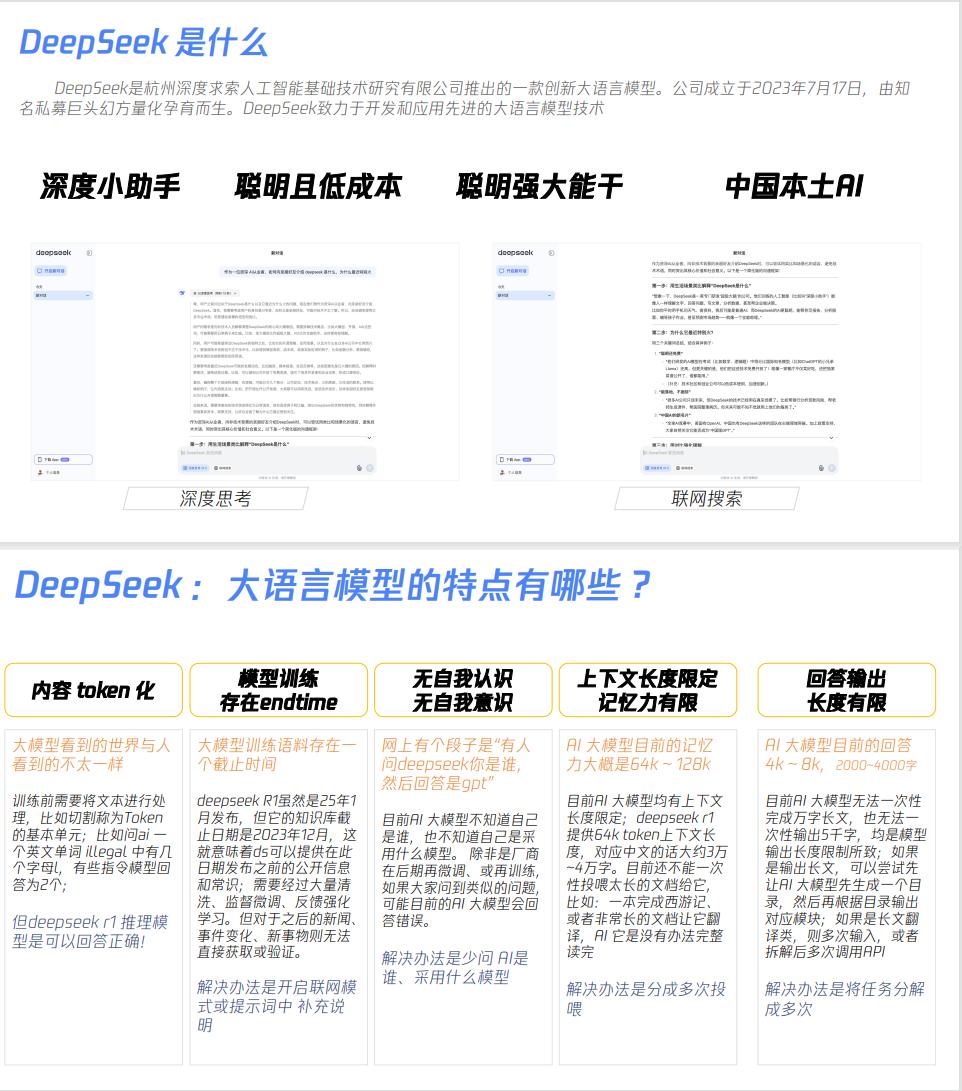Click the sidebar toggle icon in the right screenshot
The image size is (962, 1091).
pyautogui.click(x=551, y=253)
